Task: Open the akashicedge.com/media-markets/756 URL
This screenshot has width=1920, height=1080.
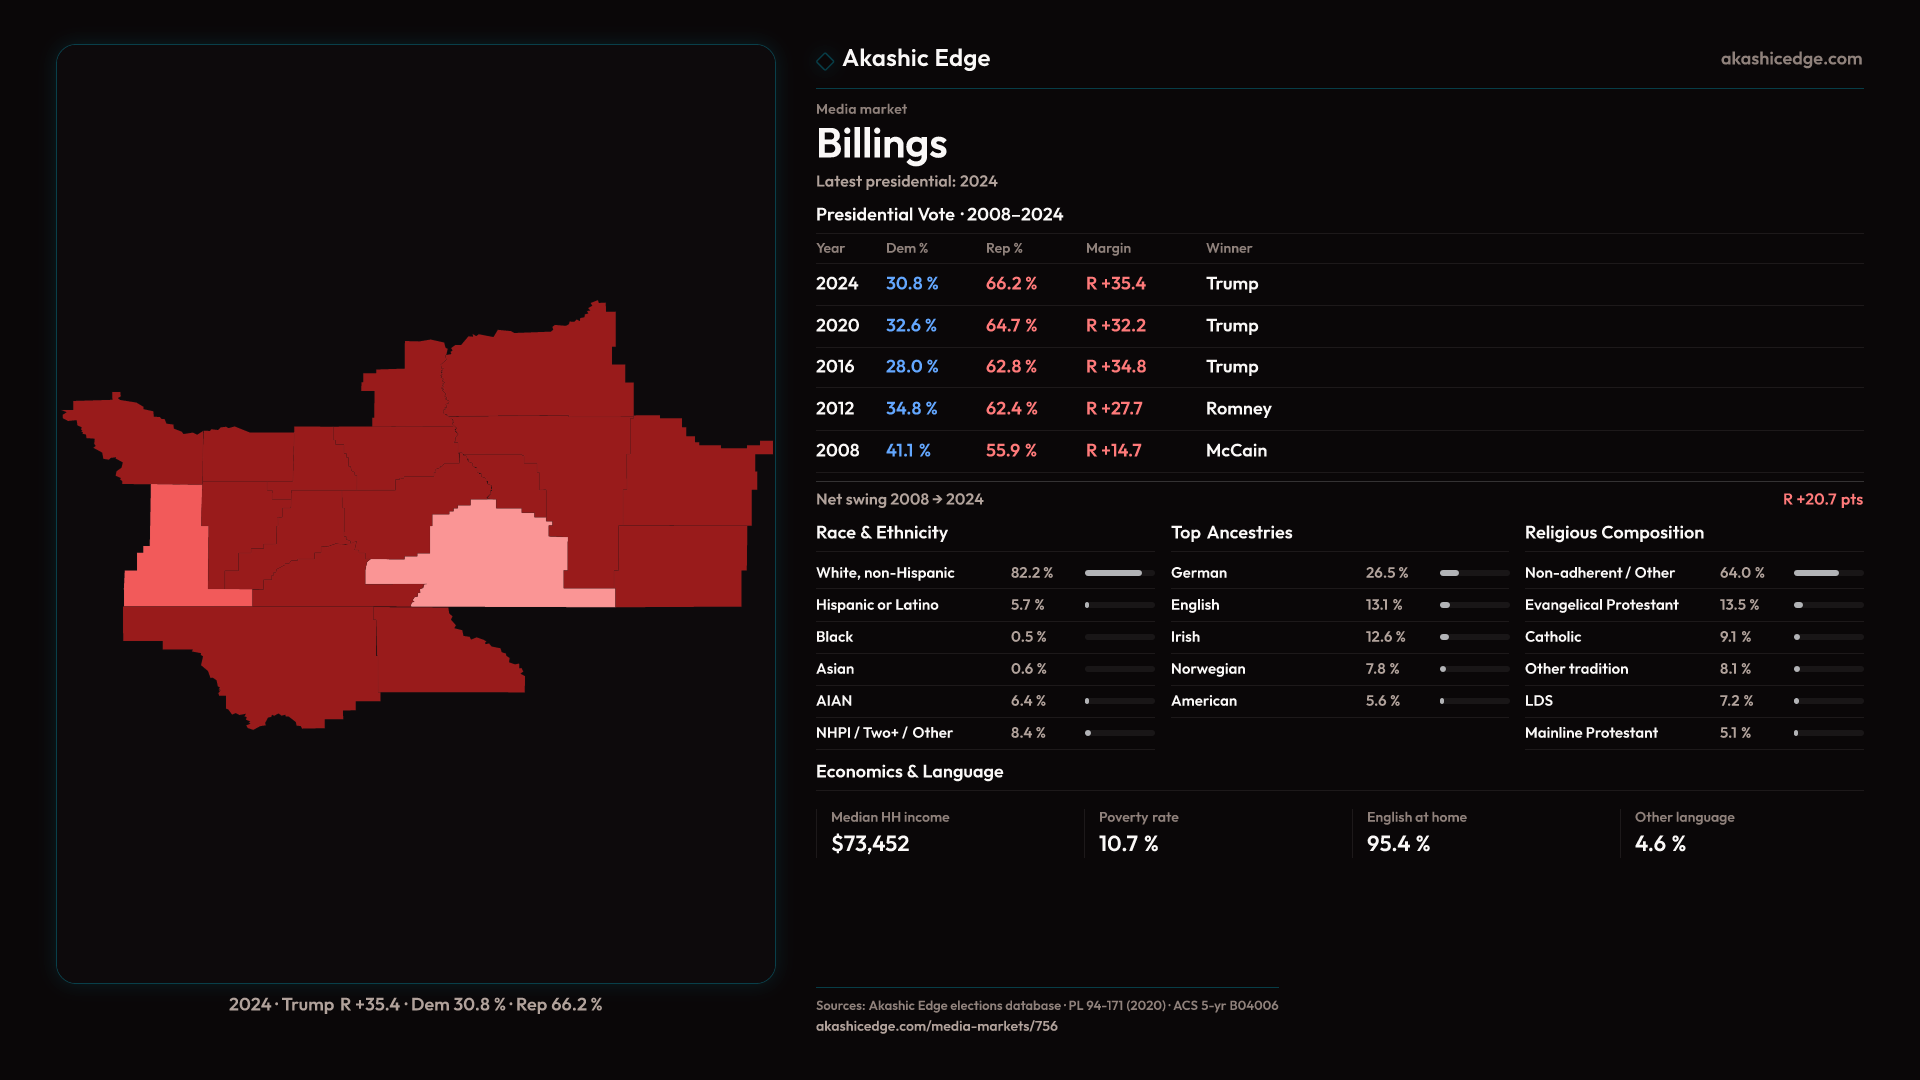Action: pos(936,1026)
